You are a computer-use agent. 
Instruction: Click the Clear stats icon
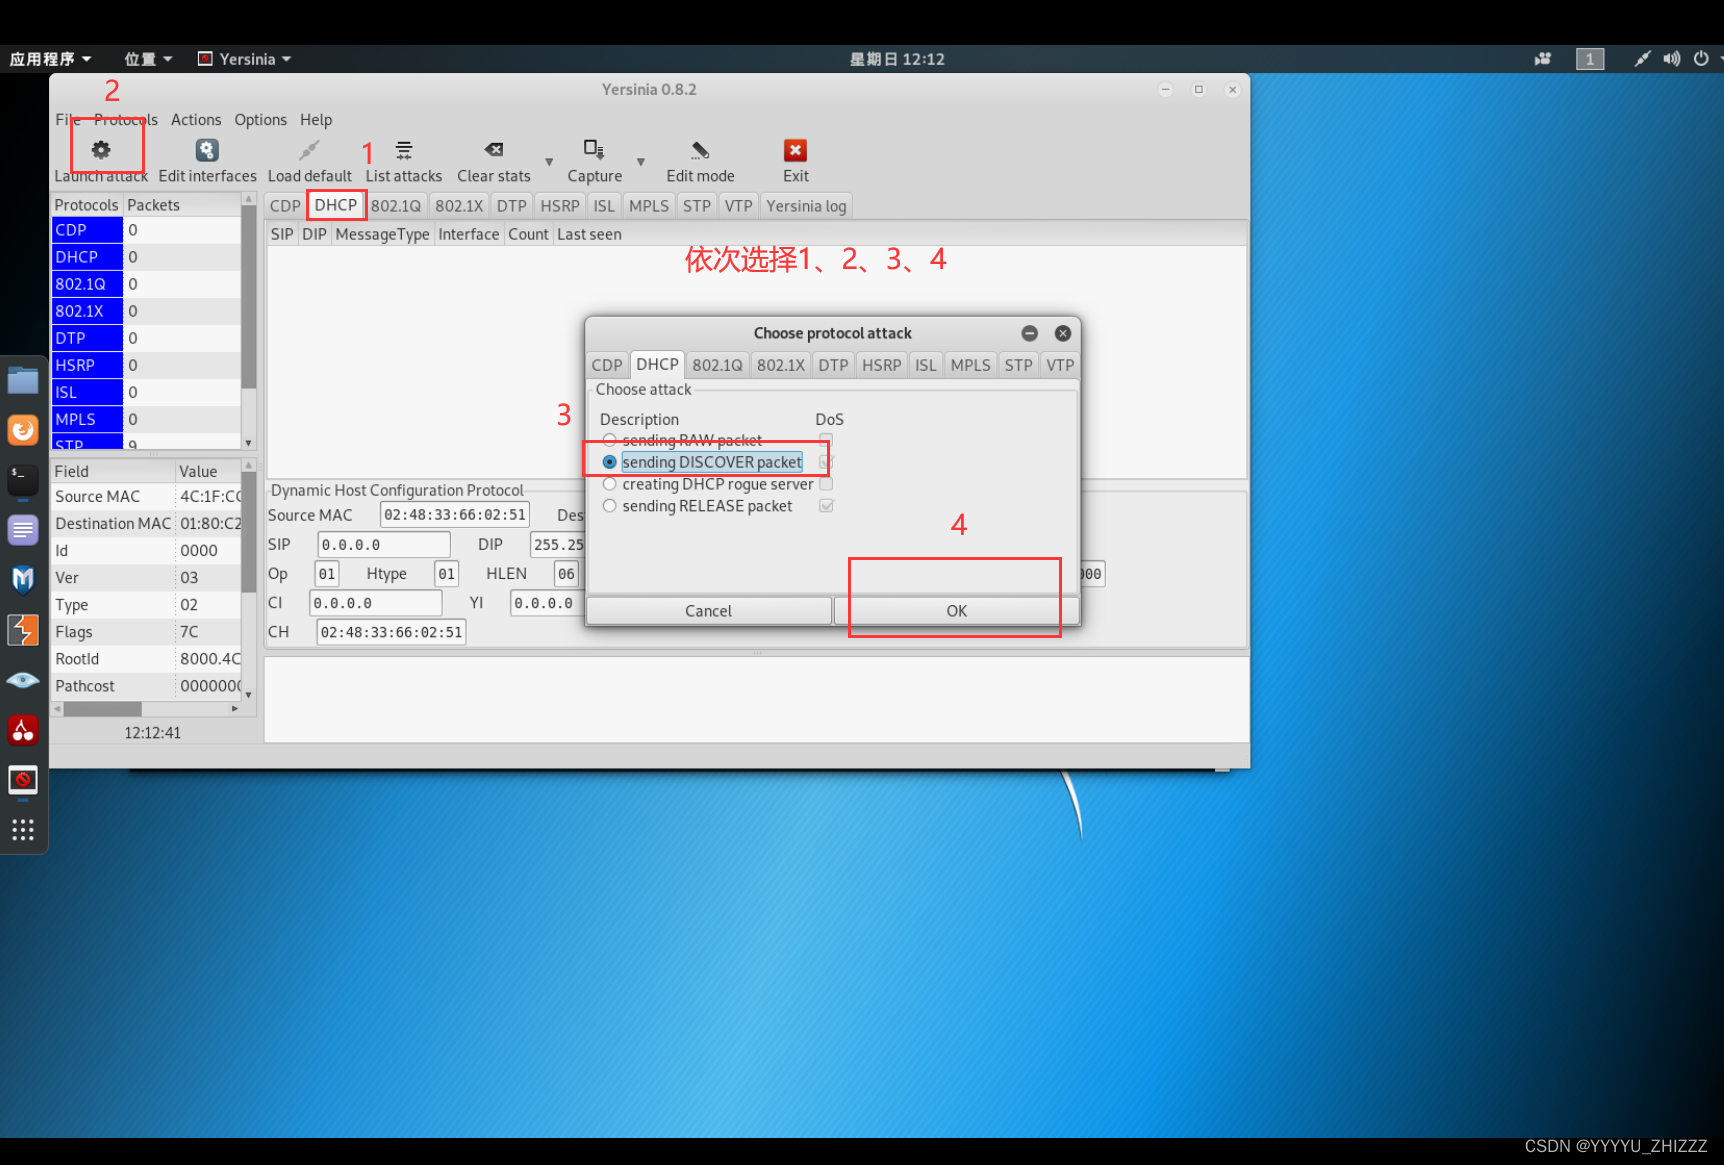click(x=494, y=150)
